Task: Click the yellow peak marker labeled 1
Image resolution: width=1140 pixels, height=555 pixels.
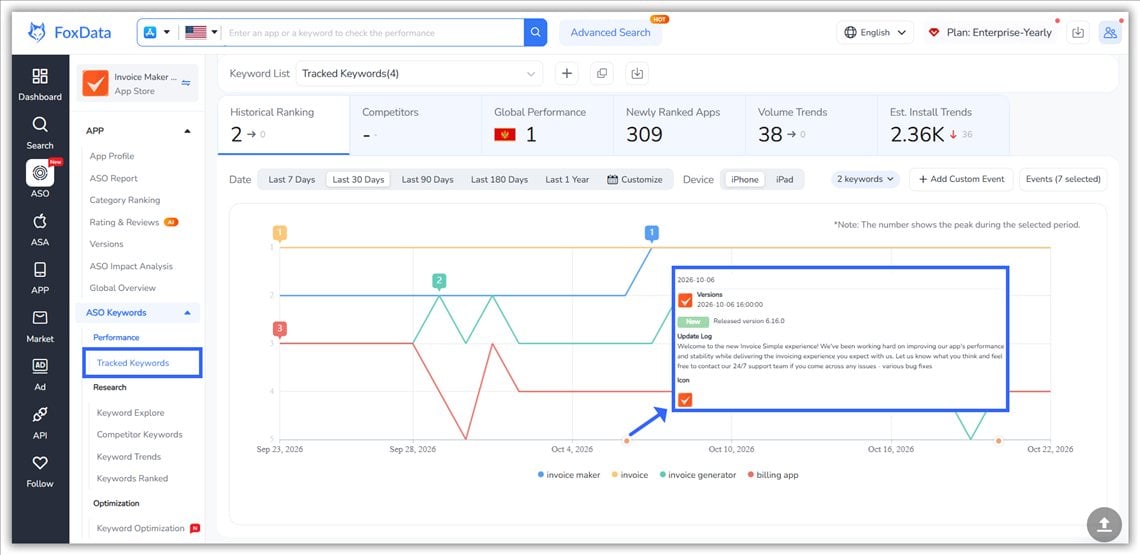Action: pos(280,233)
